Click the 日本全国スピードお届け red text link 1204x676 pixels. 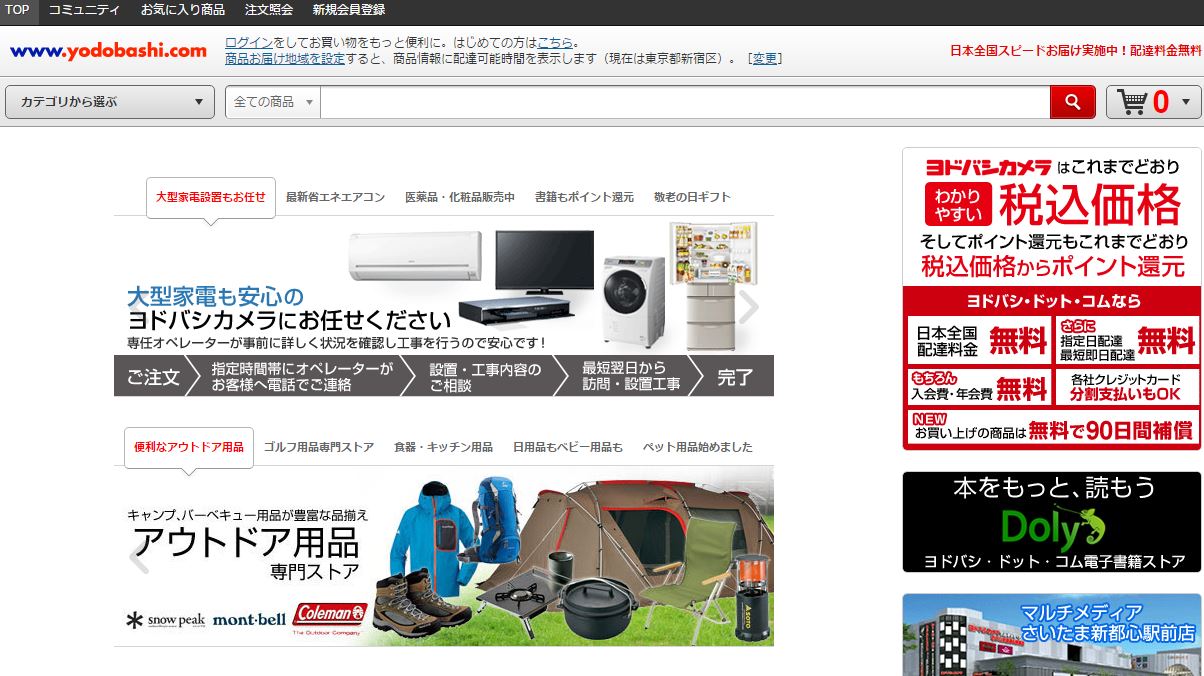pos(1075,50)
